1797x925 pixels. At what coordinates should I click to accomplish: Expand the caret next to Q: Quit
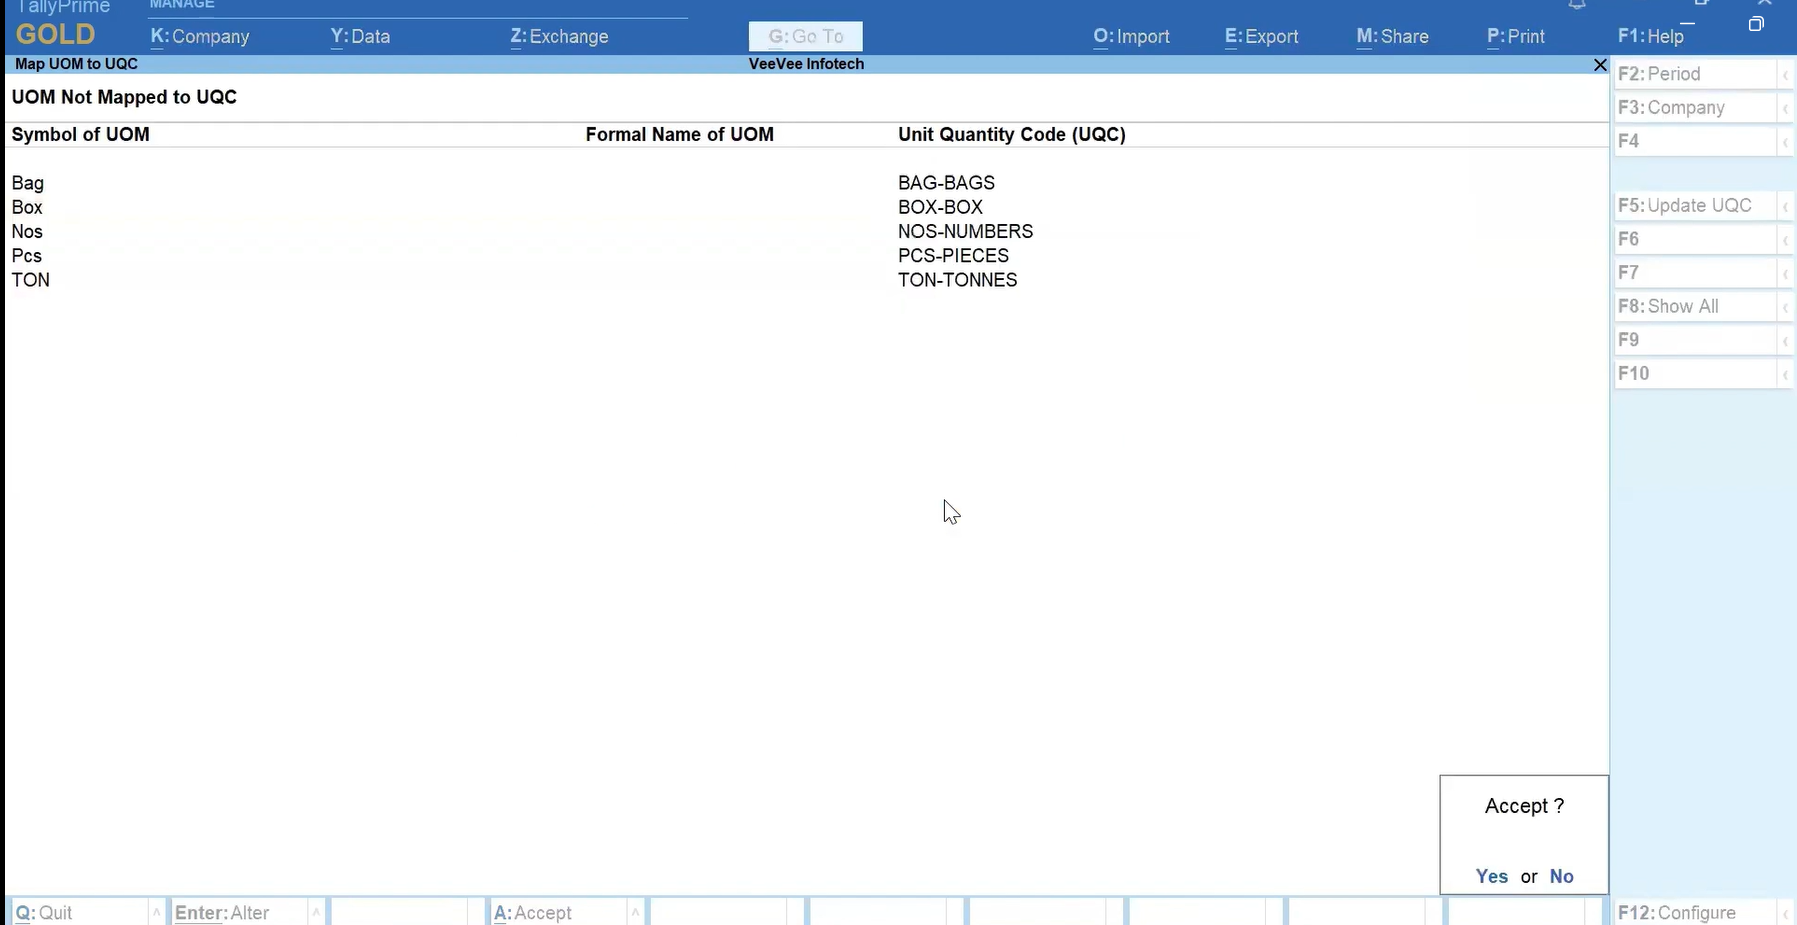point(156,913)
